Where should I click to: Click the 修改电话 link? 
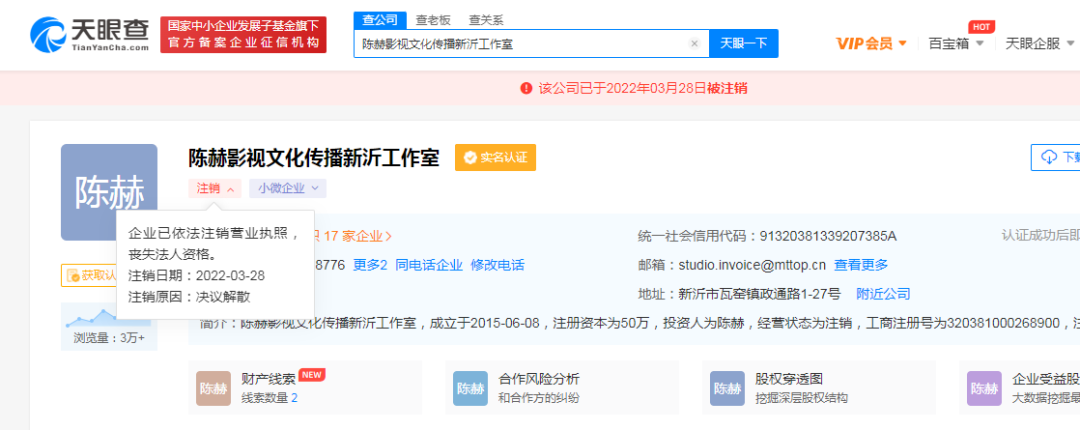coord(497,265)
